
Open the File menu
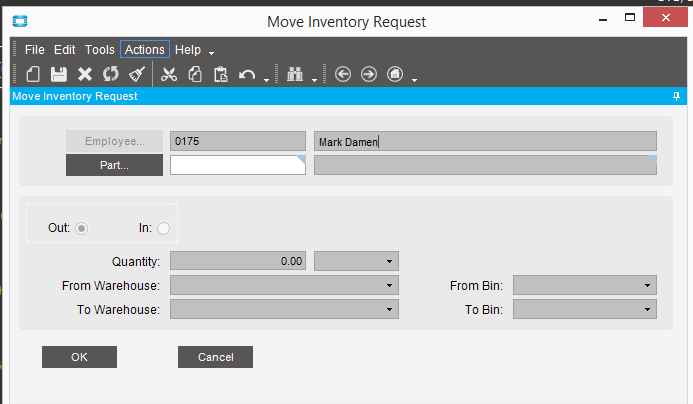(34, 50)
